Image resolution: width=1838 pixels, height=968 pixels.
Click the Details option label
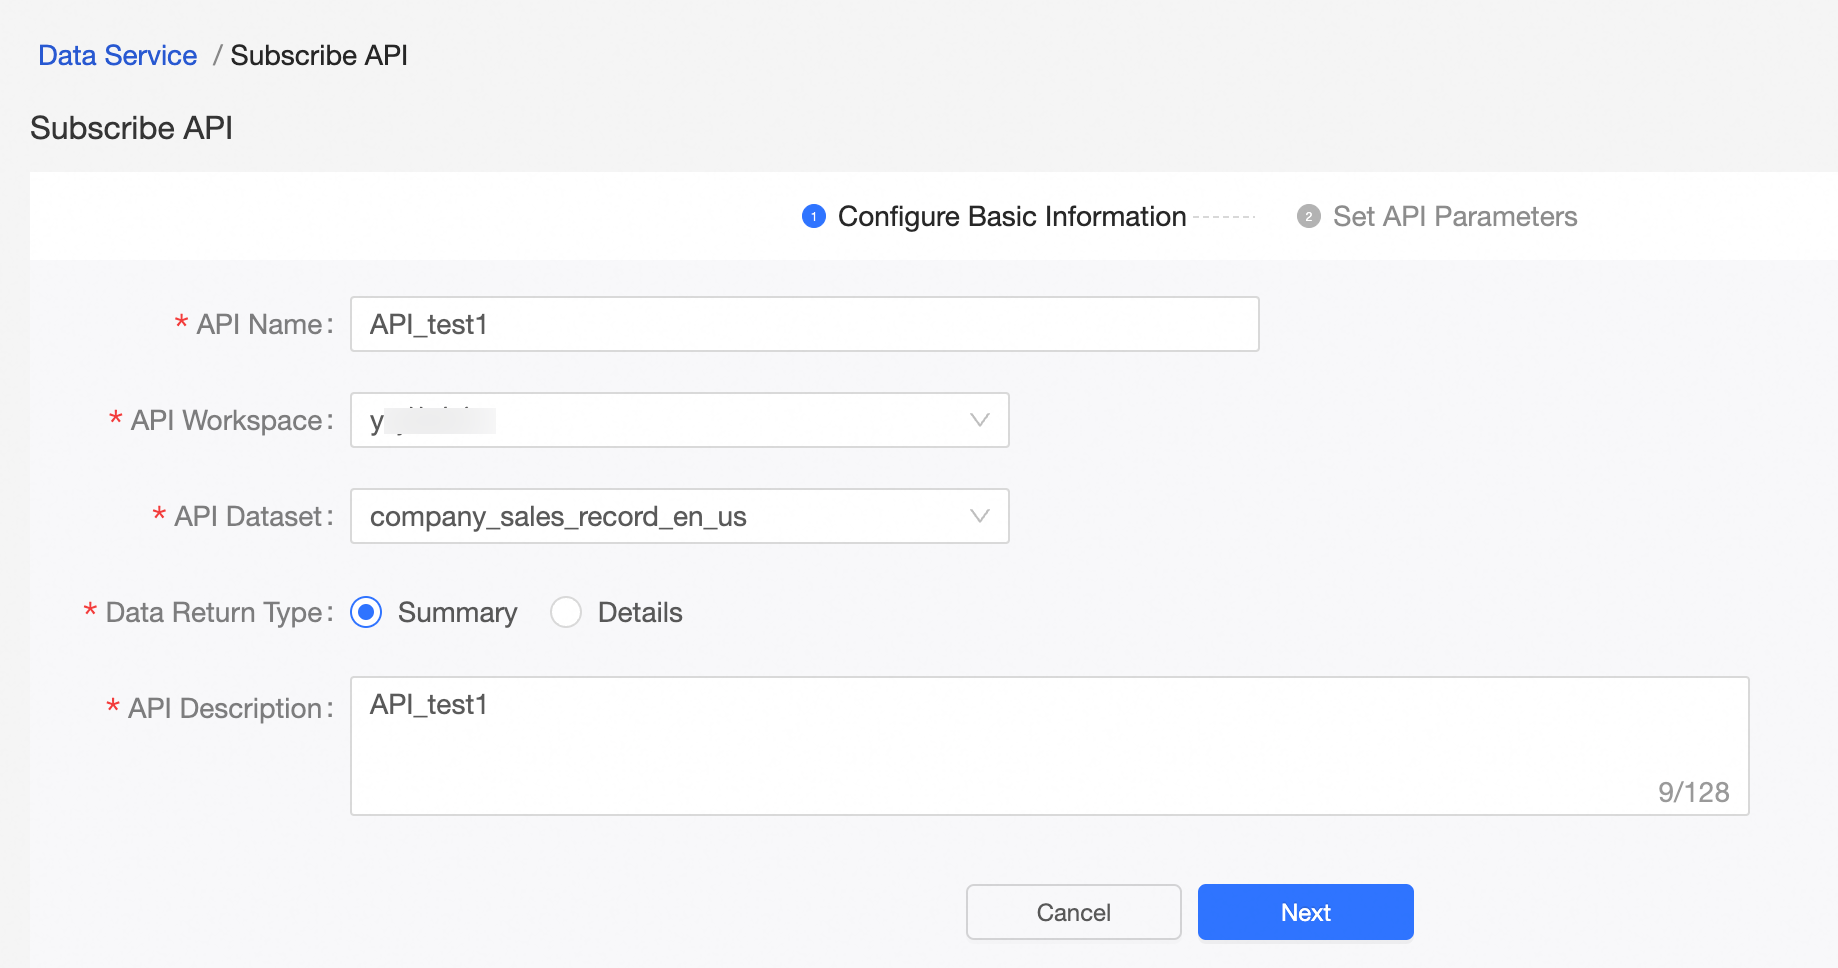click(x=640, y=612)
